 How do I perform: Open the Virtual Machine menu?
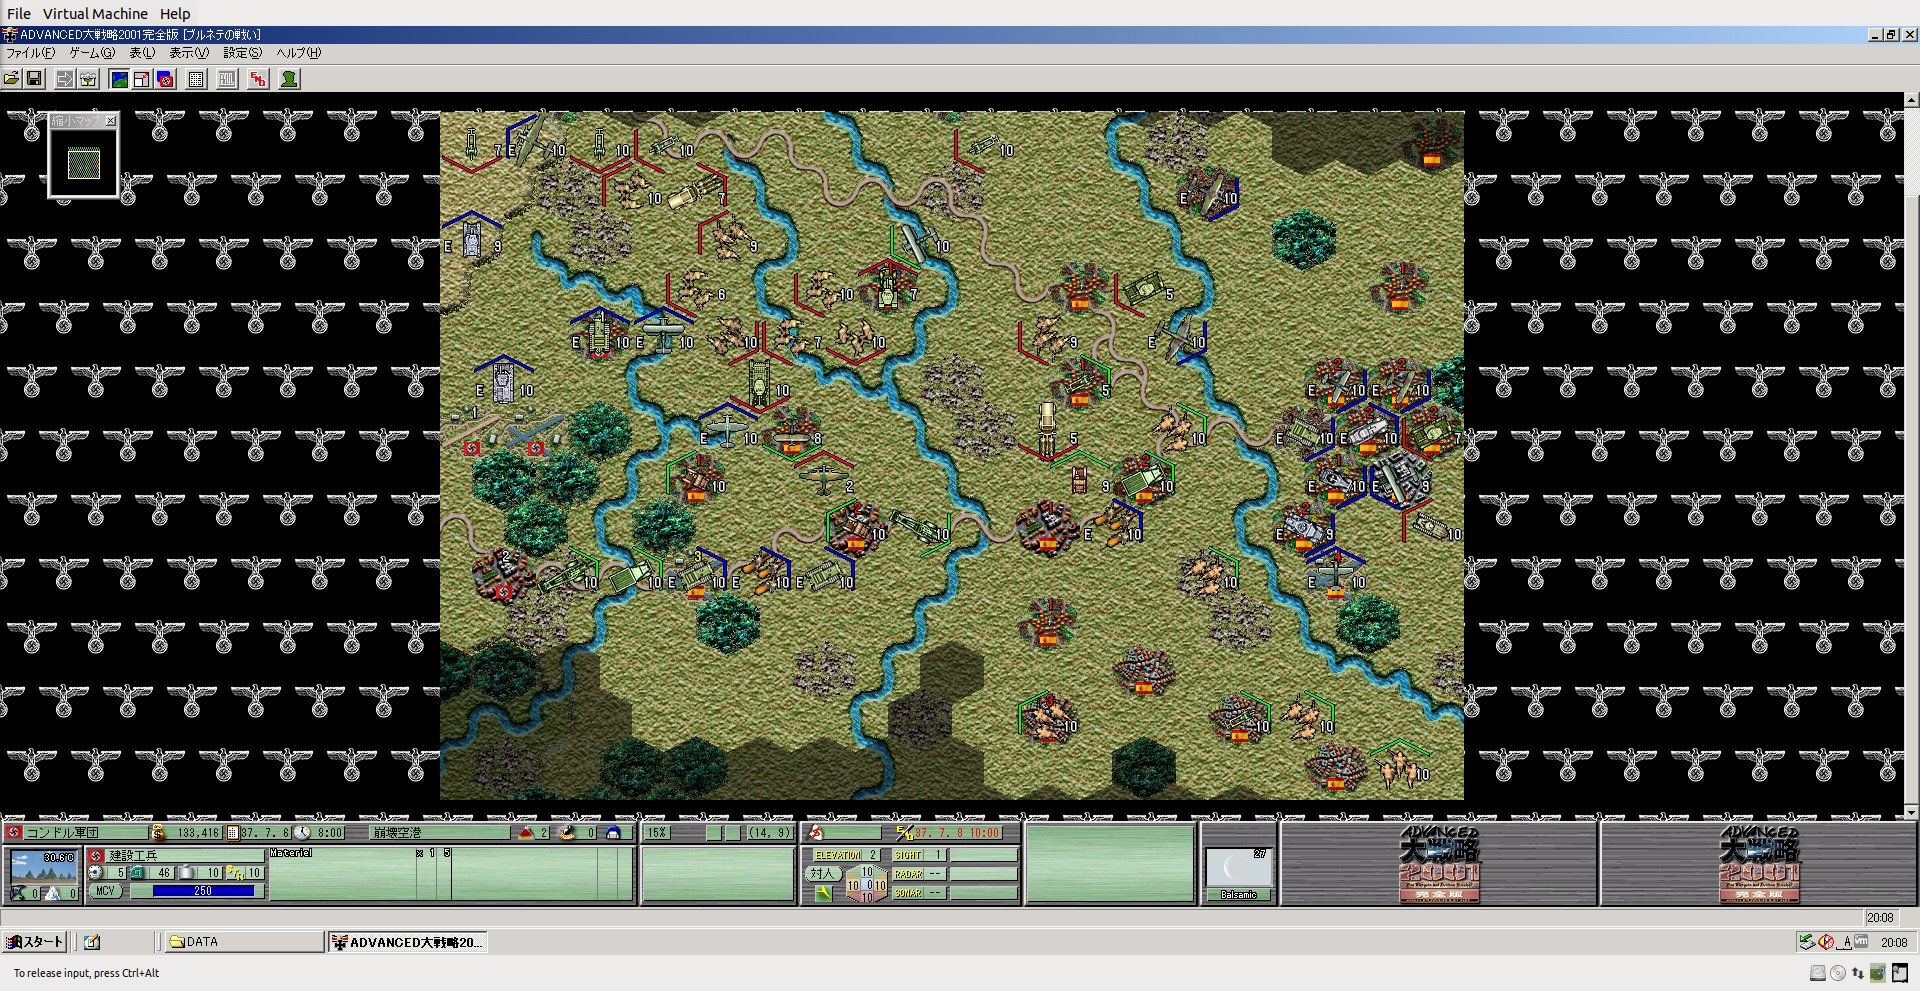pyautogui.click(x=95, y=14)
